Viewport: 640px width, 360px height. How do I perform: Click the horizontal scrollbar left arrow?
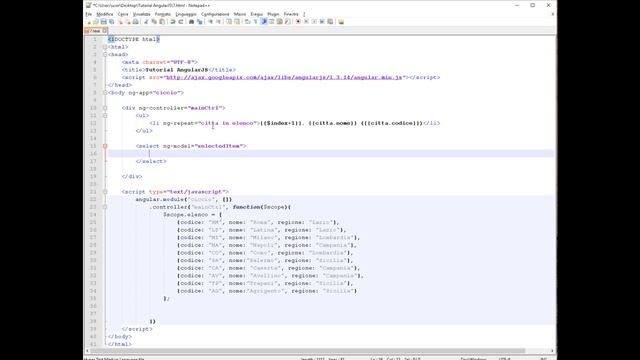(87, 351)
